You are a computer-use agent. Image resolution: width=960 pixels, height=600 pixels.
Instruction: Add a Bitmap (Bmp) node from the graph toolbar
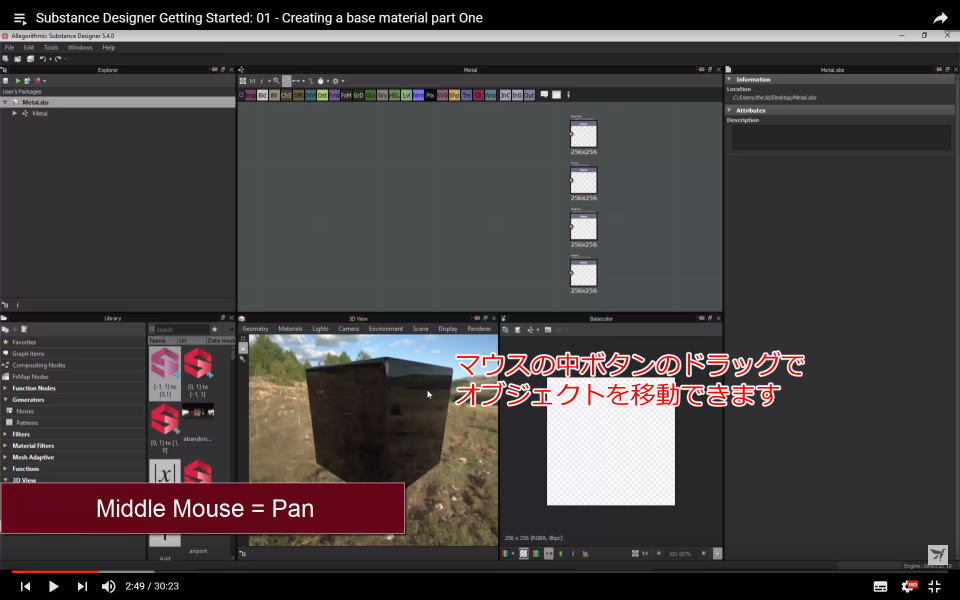(250, 96)
